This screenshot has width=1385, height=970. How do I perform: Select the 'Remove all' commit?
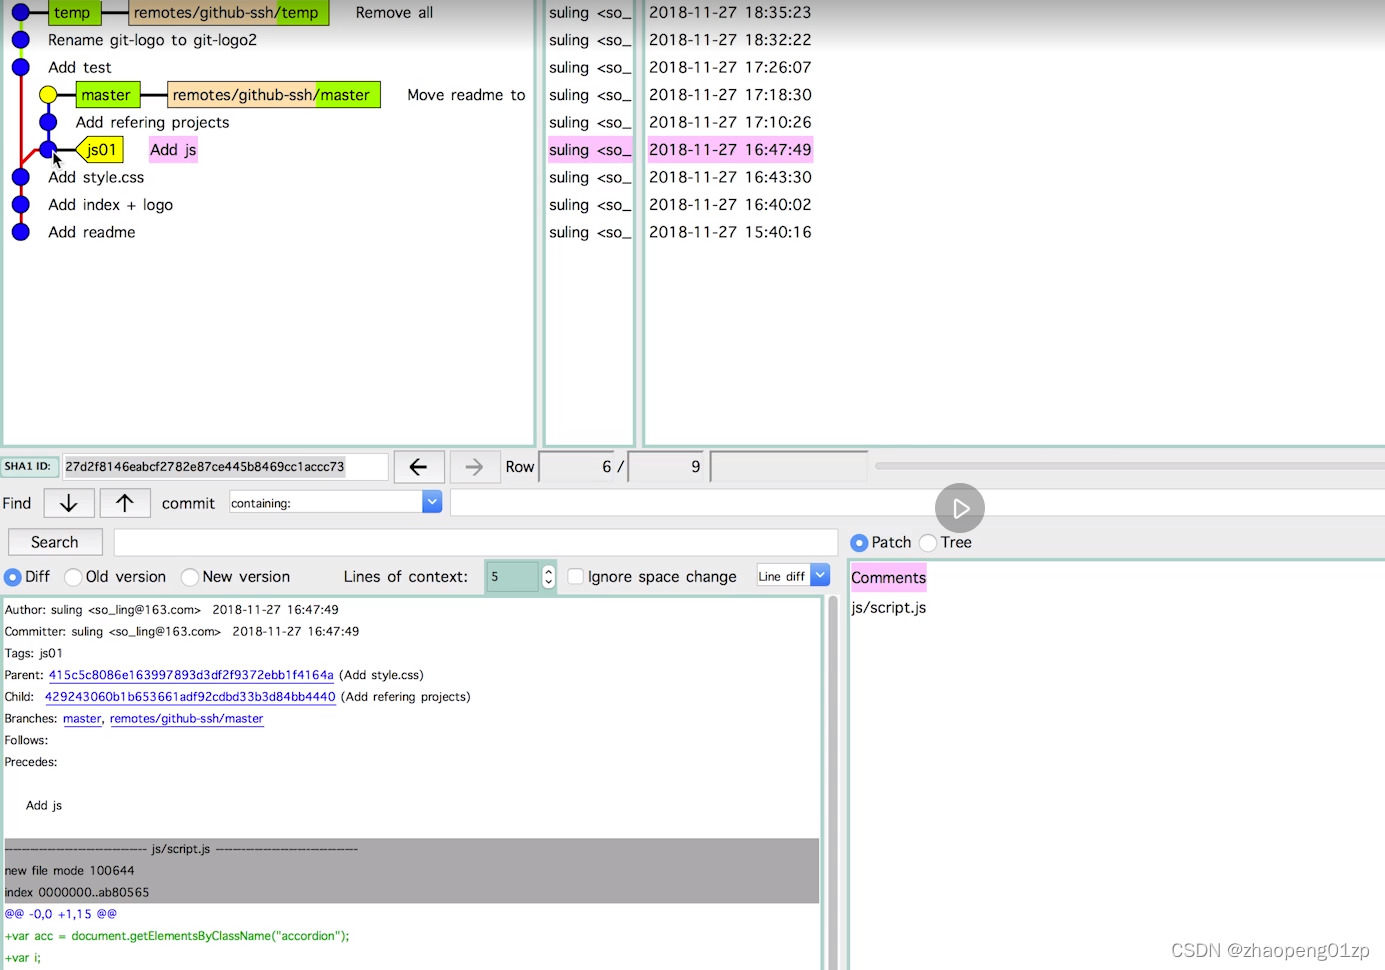[x=394, y=13]
